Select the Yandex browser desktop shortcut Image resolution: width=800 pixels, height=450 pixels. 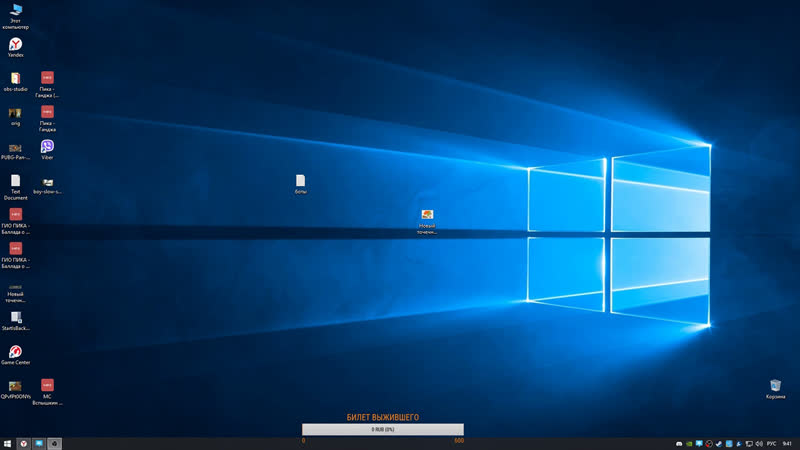[15, 47]
